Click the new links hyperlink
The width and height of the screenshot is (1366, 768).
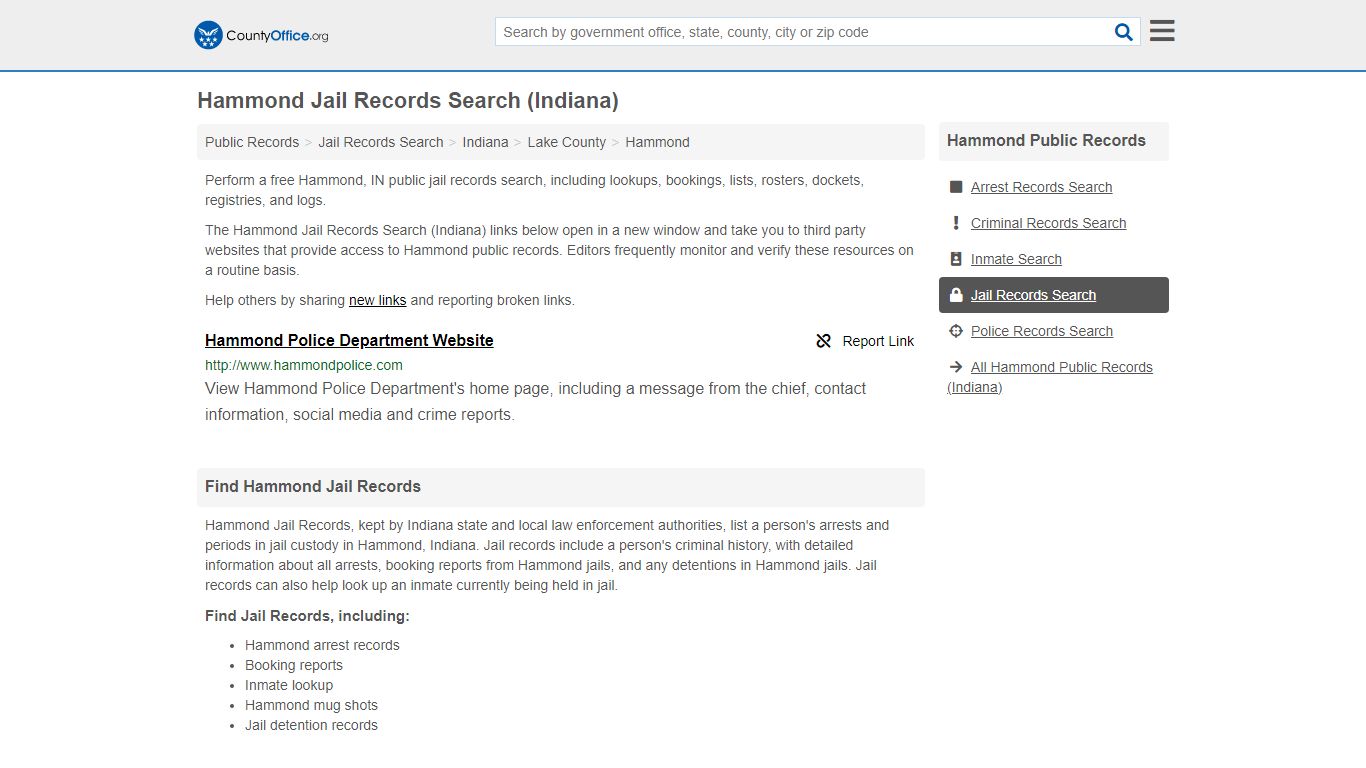tap(377, 300)
